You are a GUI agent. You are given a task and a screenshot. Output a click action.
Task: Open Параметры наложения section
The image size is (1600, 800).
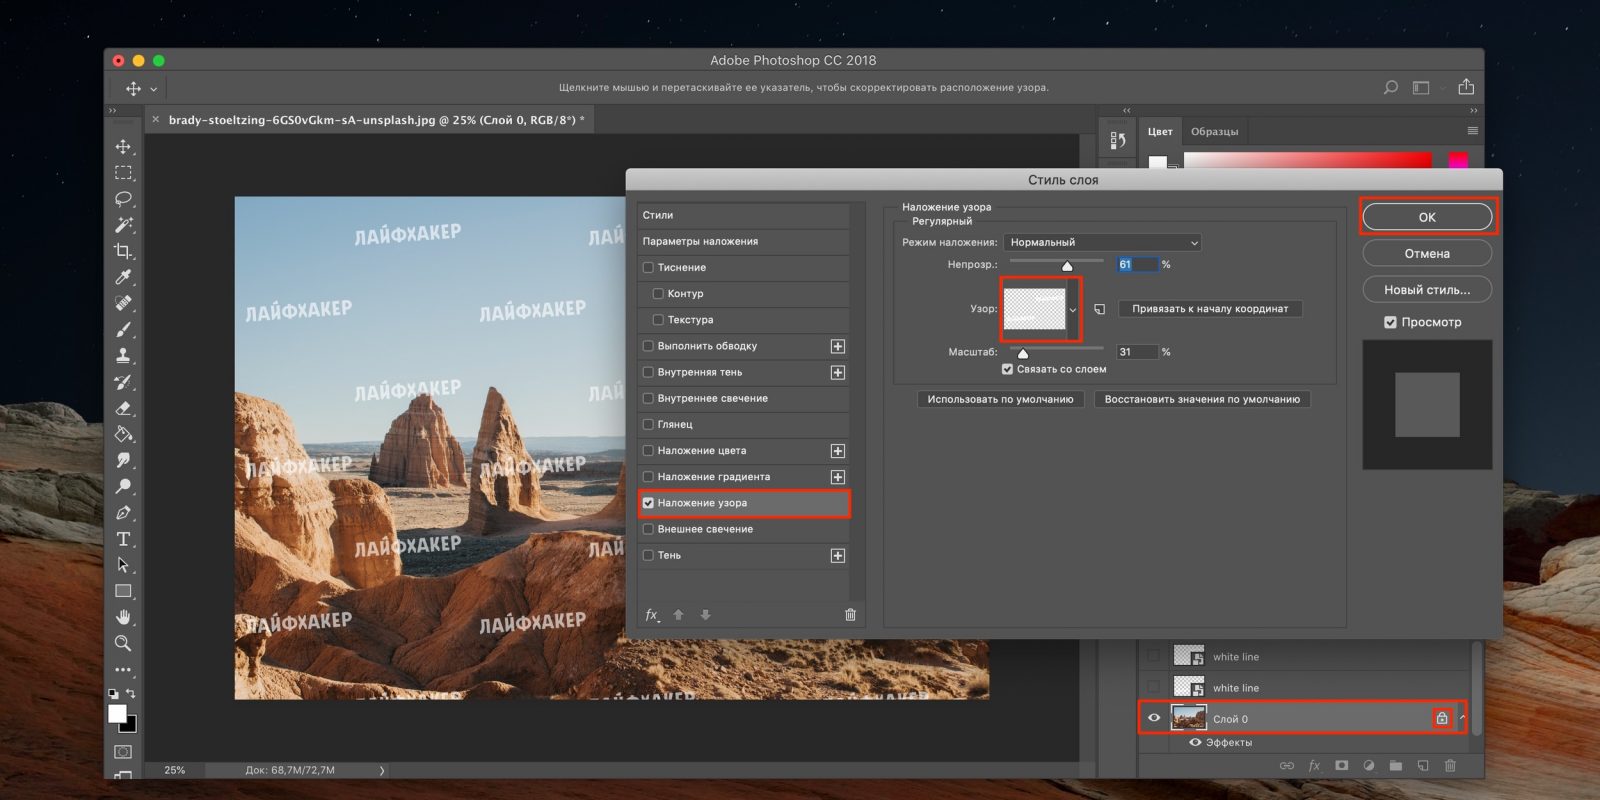point(700,241)
